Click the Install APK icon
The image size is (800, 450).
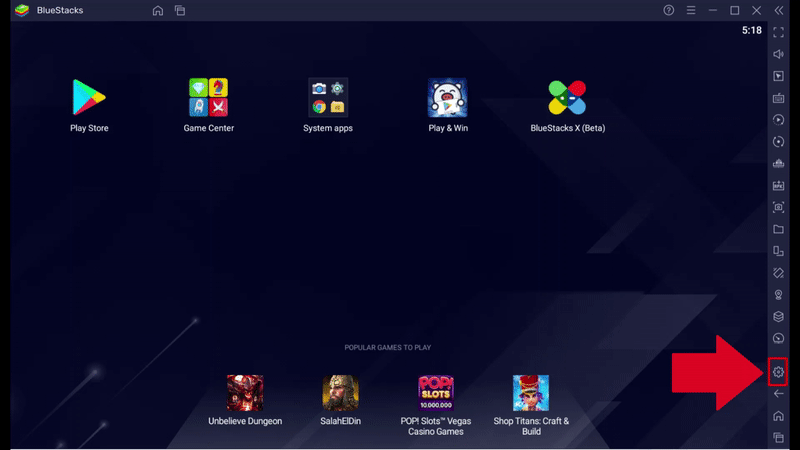pos(778,185)
